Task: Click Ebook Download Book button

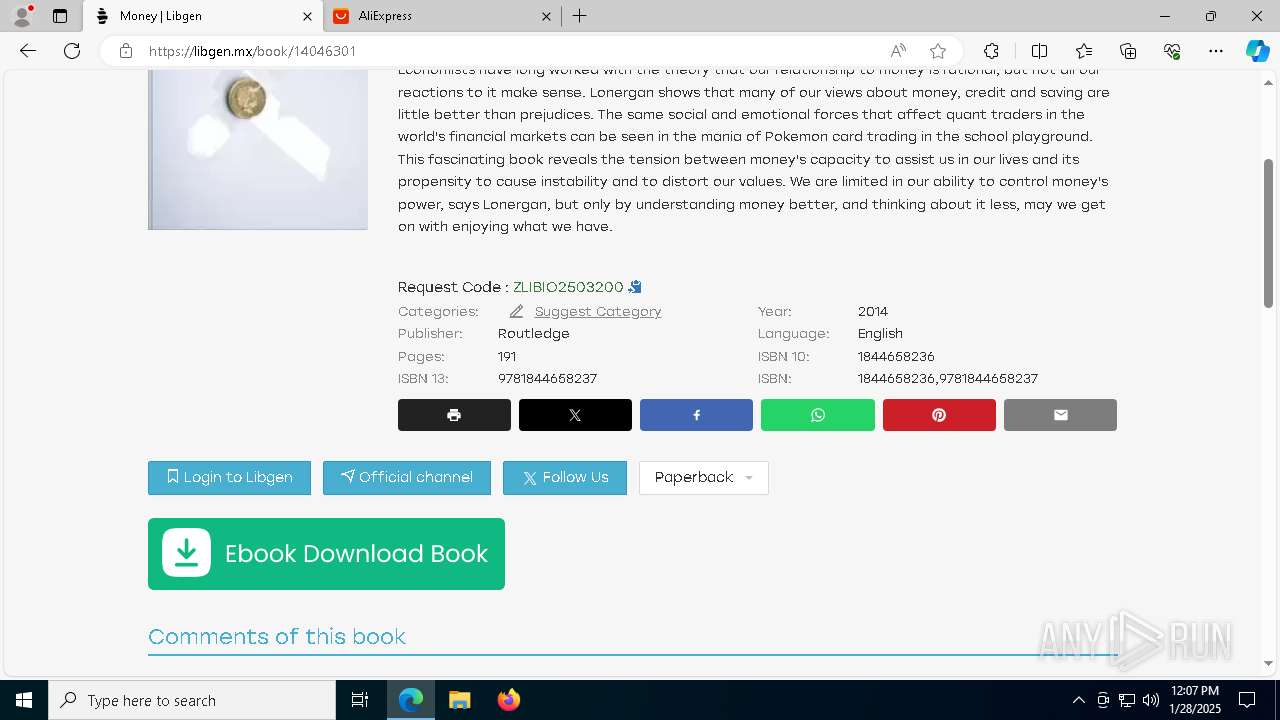Action: tap(326, 554)
